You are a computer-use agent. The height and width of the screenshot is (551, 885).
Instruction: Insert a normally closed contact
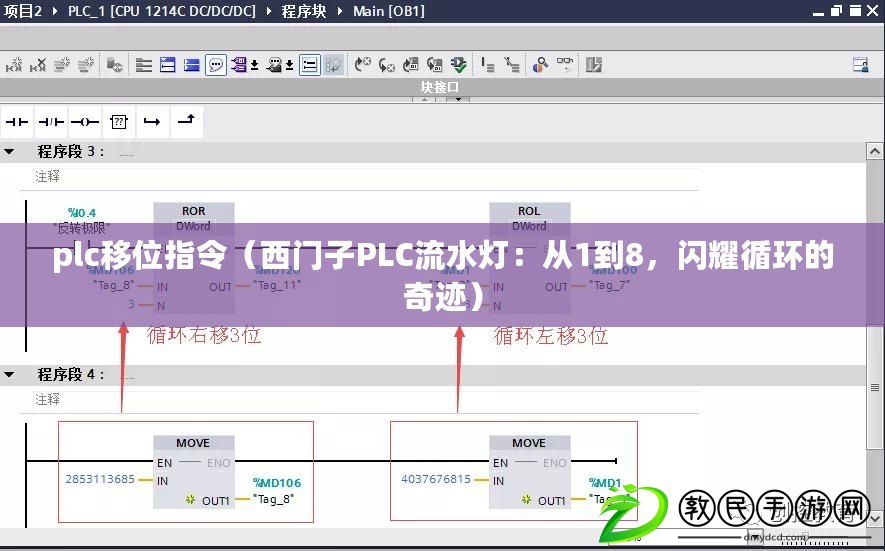(51, 121)
